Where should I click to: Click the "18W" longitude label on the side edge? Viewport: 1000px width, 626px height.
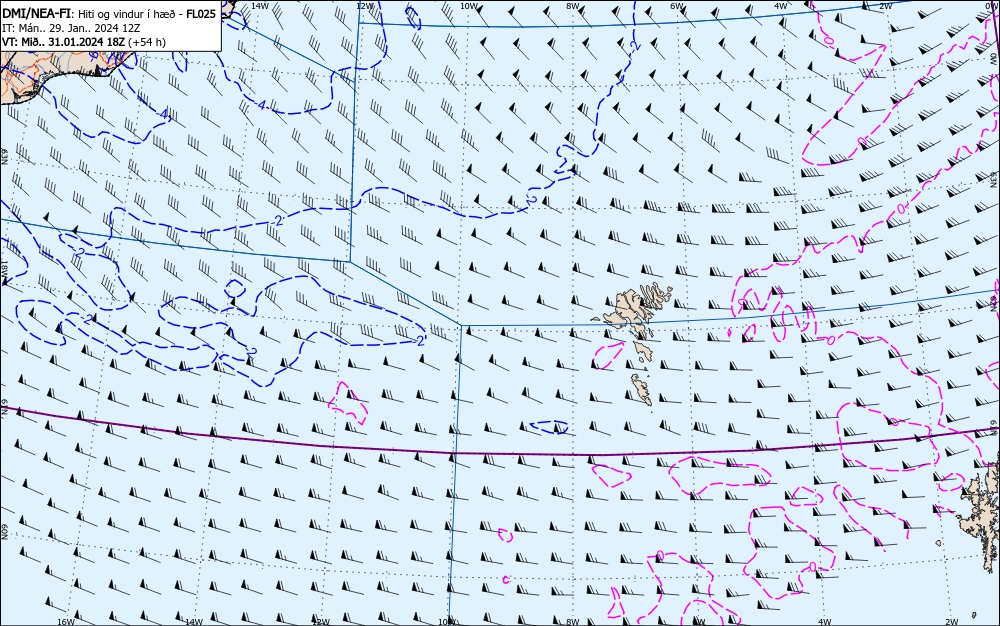[4, 268]
